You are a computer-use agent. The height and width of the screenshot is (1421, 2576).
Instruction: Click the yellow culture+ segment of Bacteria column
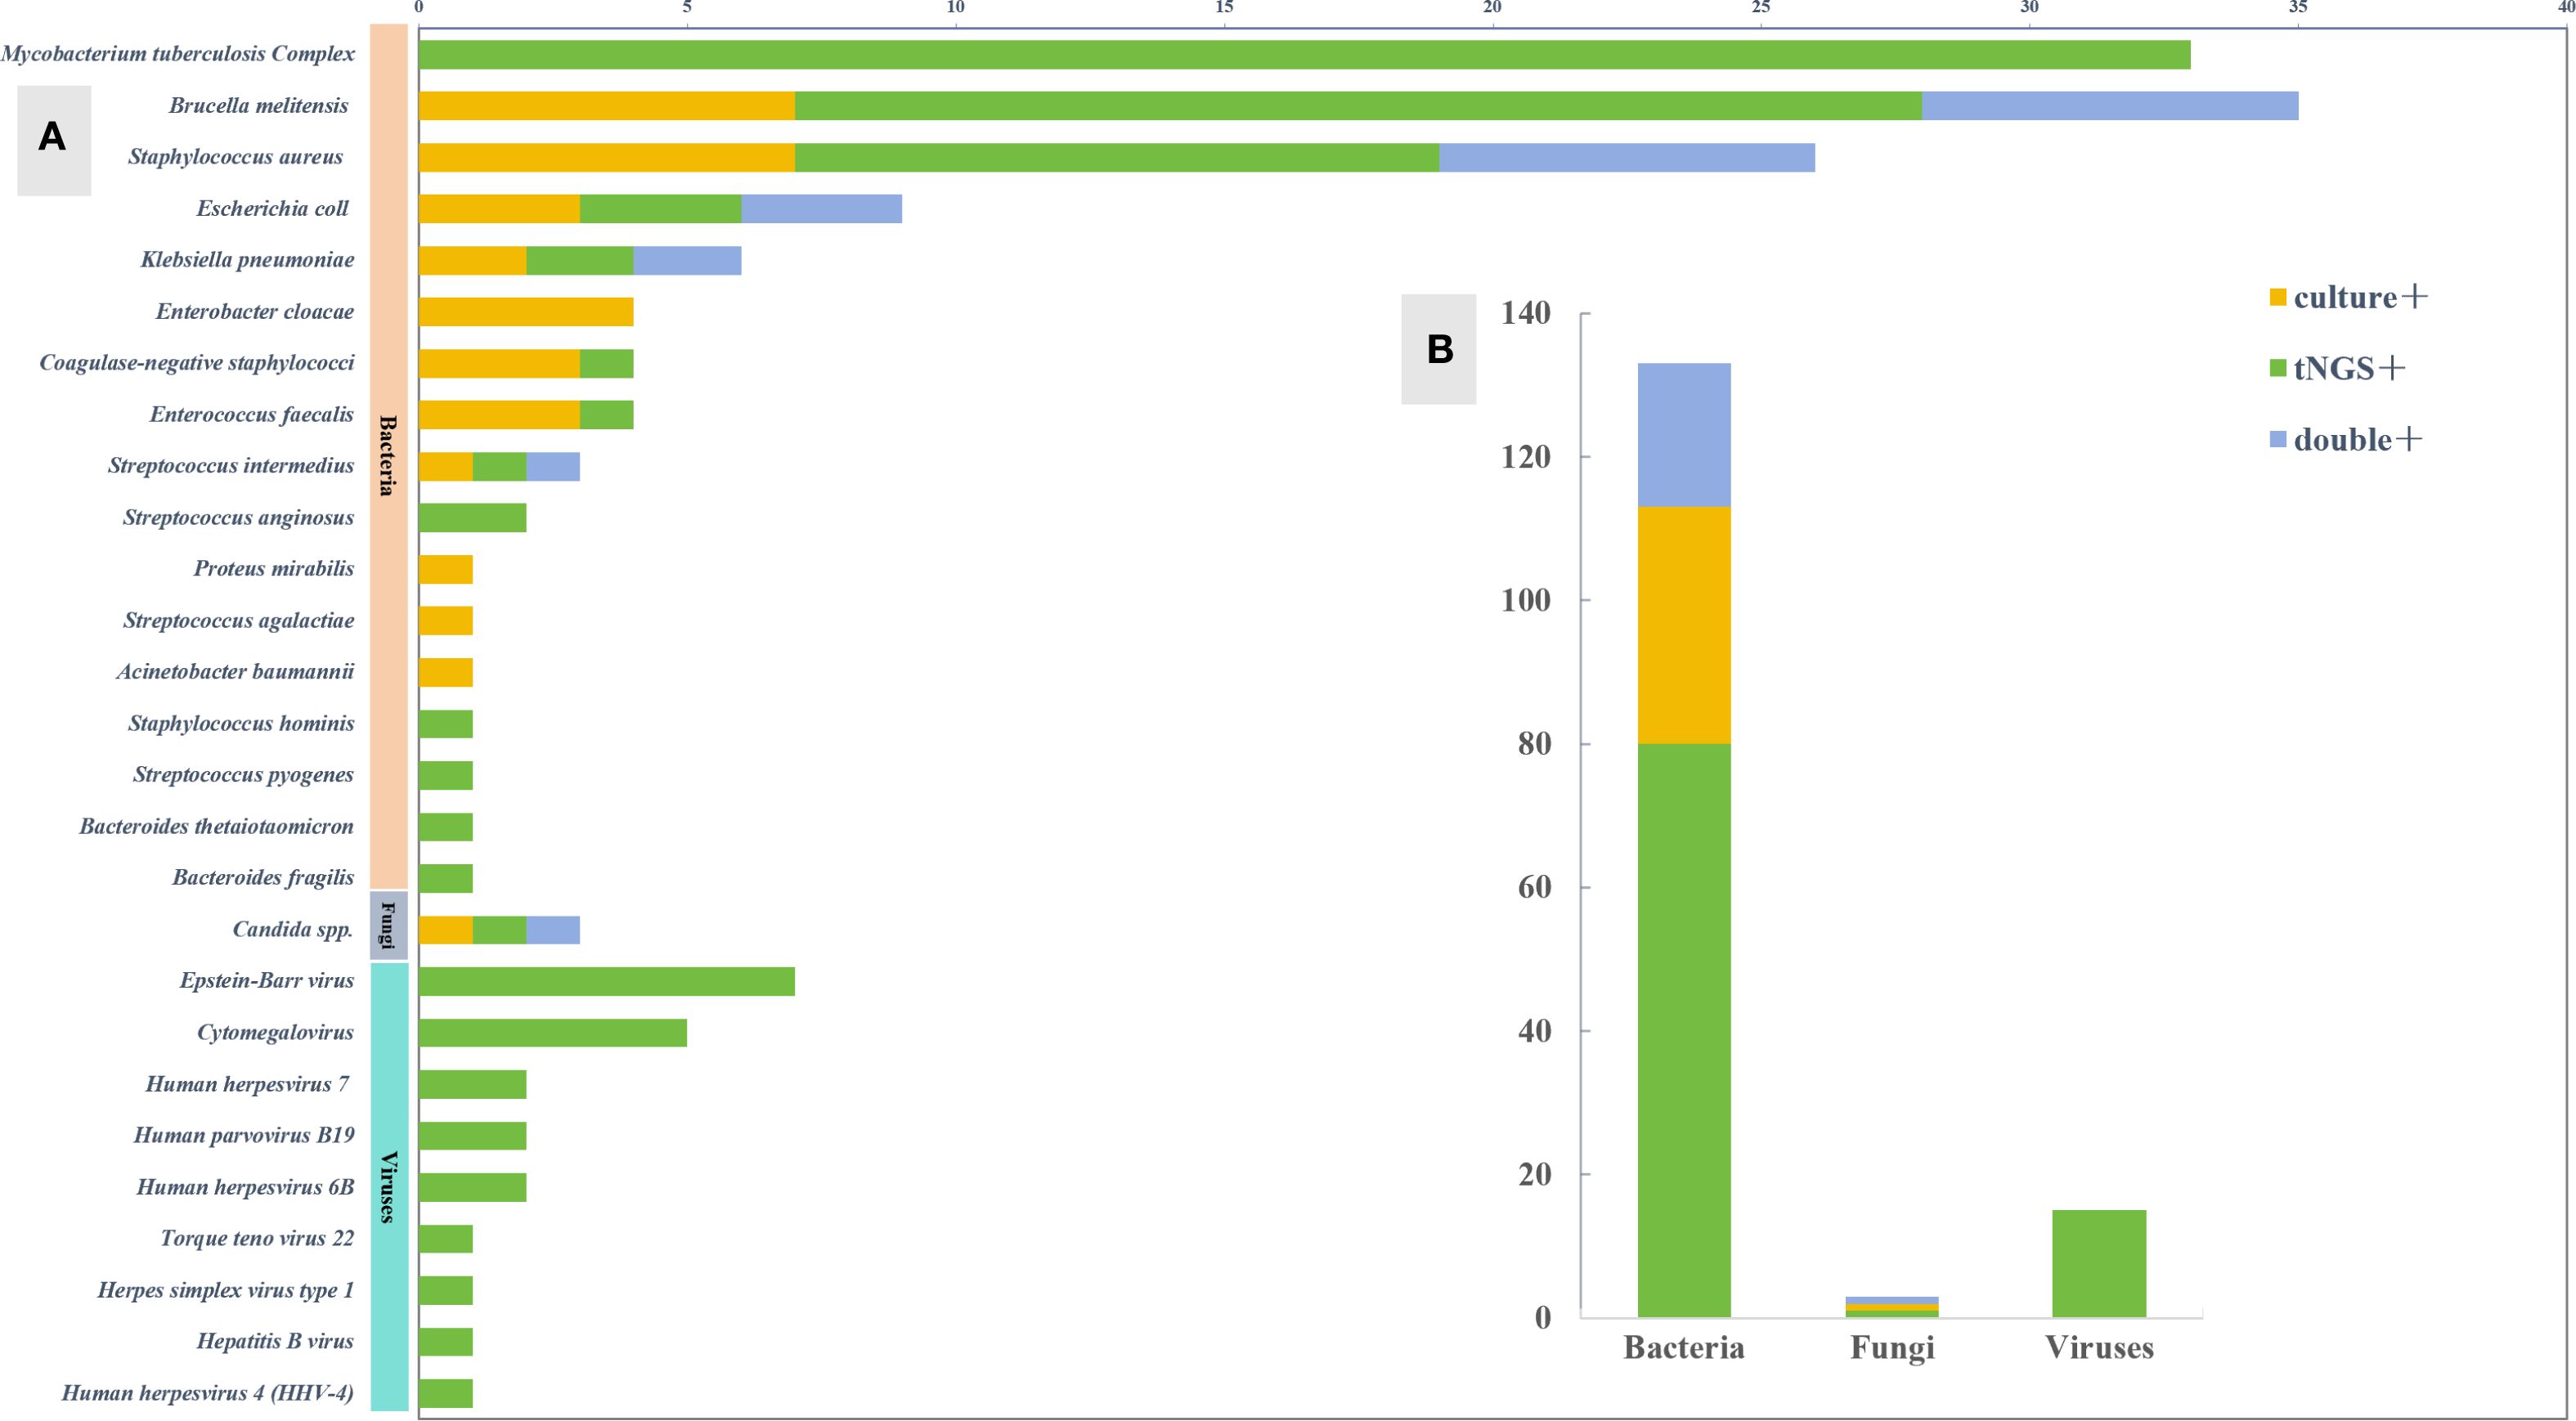1684,625
